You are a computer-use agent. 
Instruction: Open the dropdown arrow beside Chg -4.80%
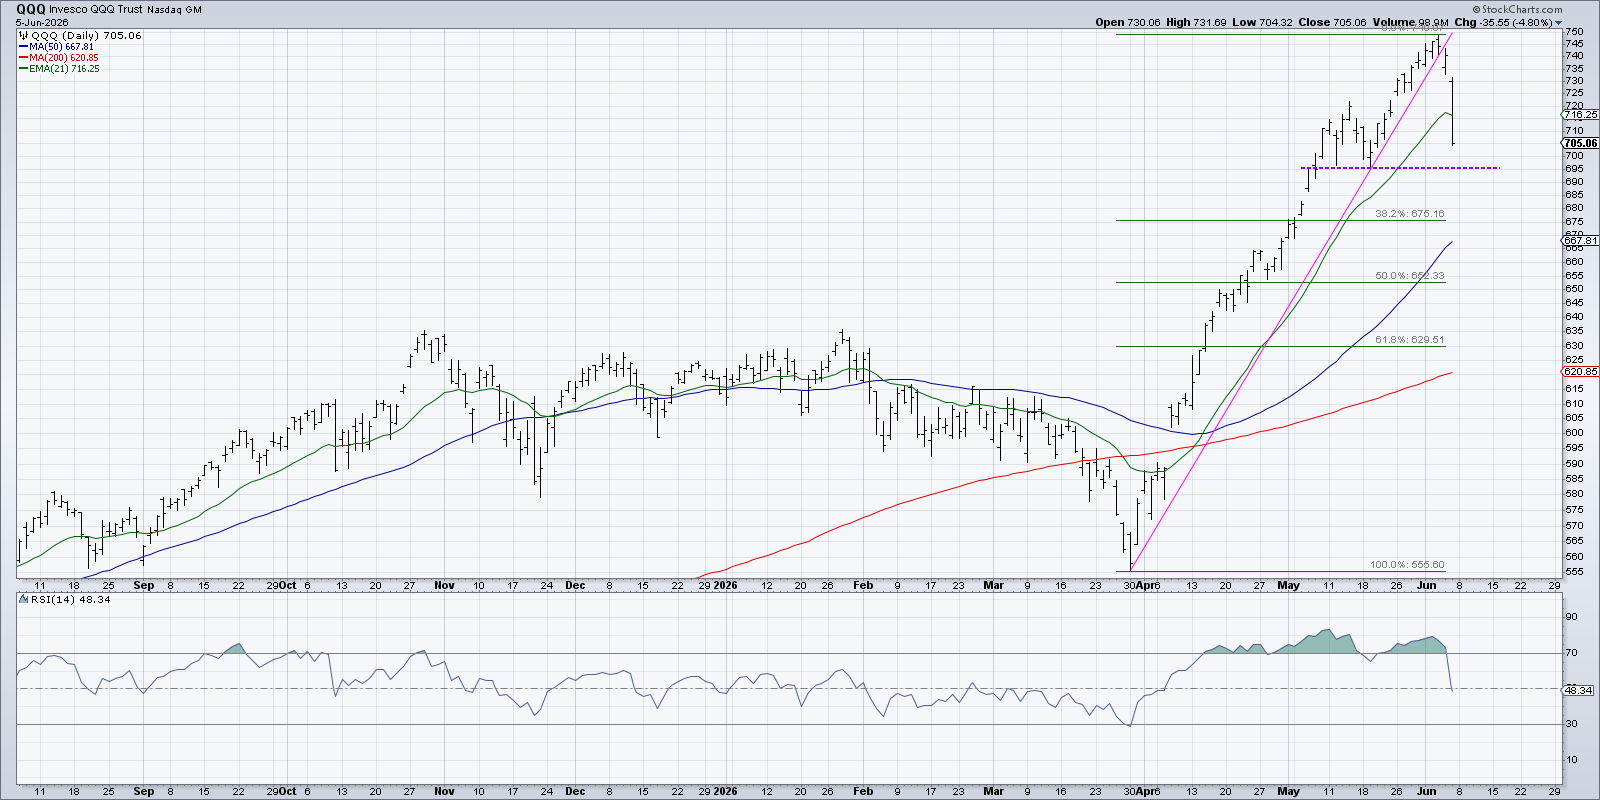1559,23
